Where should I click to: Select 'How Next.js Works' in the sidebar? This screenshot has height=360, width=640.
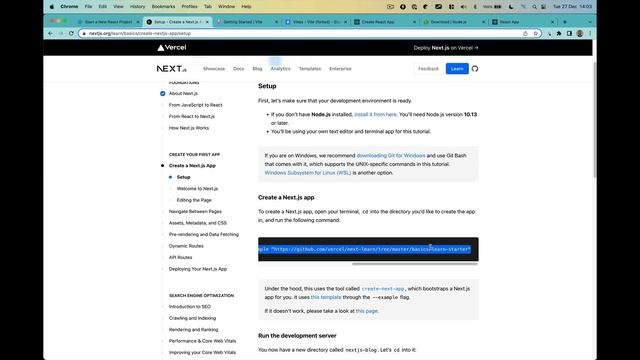pyautogui.click(x=189, y=128)
